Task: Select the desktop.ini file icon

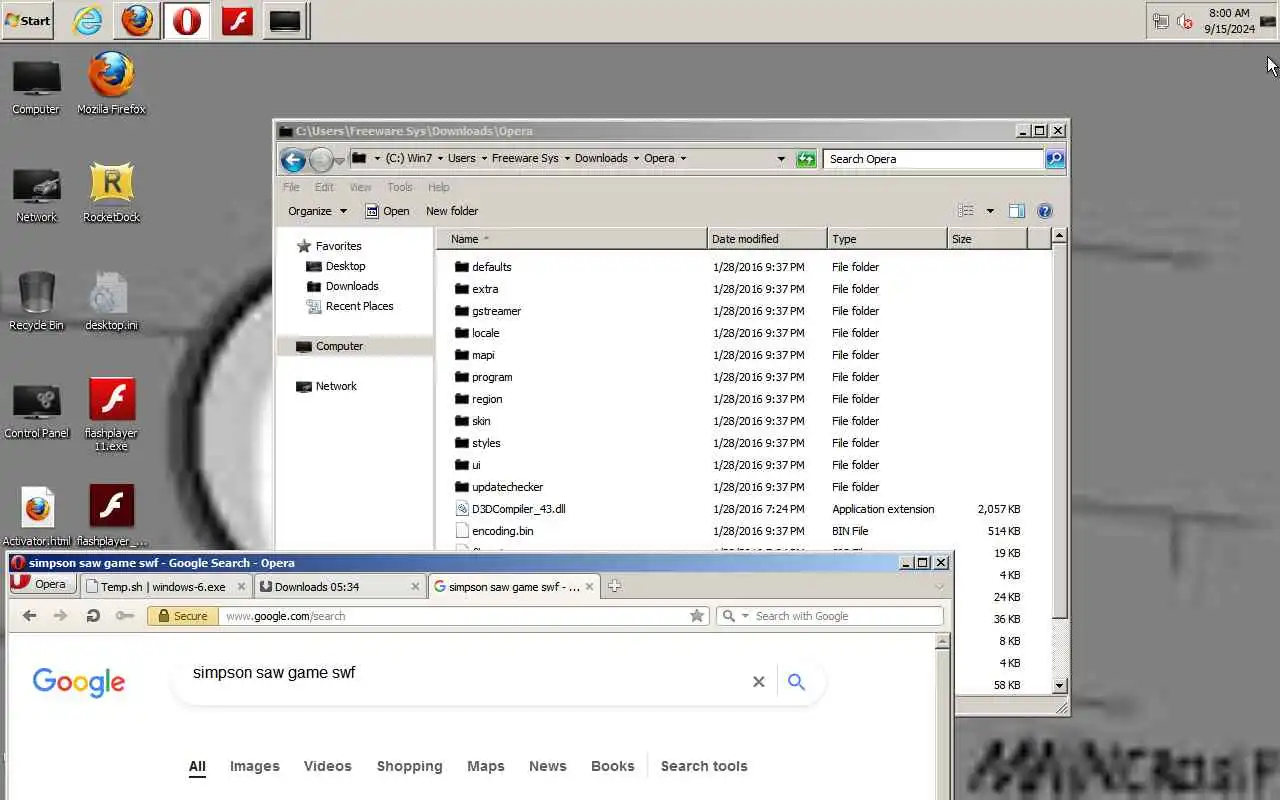Action: [x=111, y=301]
